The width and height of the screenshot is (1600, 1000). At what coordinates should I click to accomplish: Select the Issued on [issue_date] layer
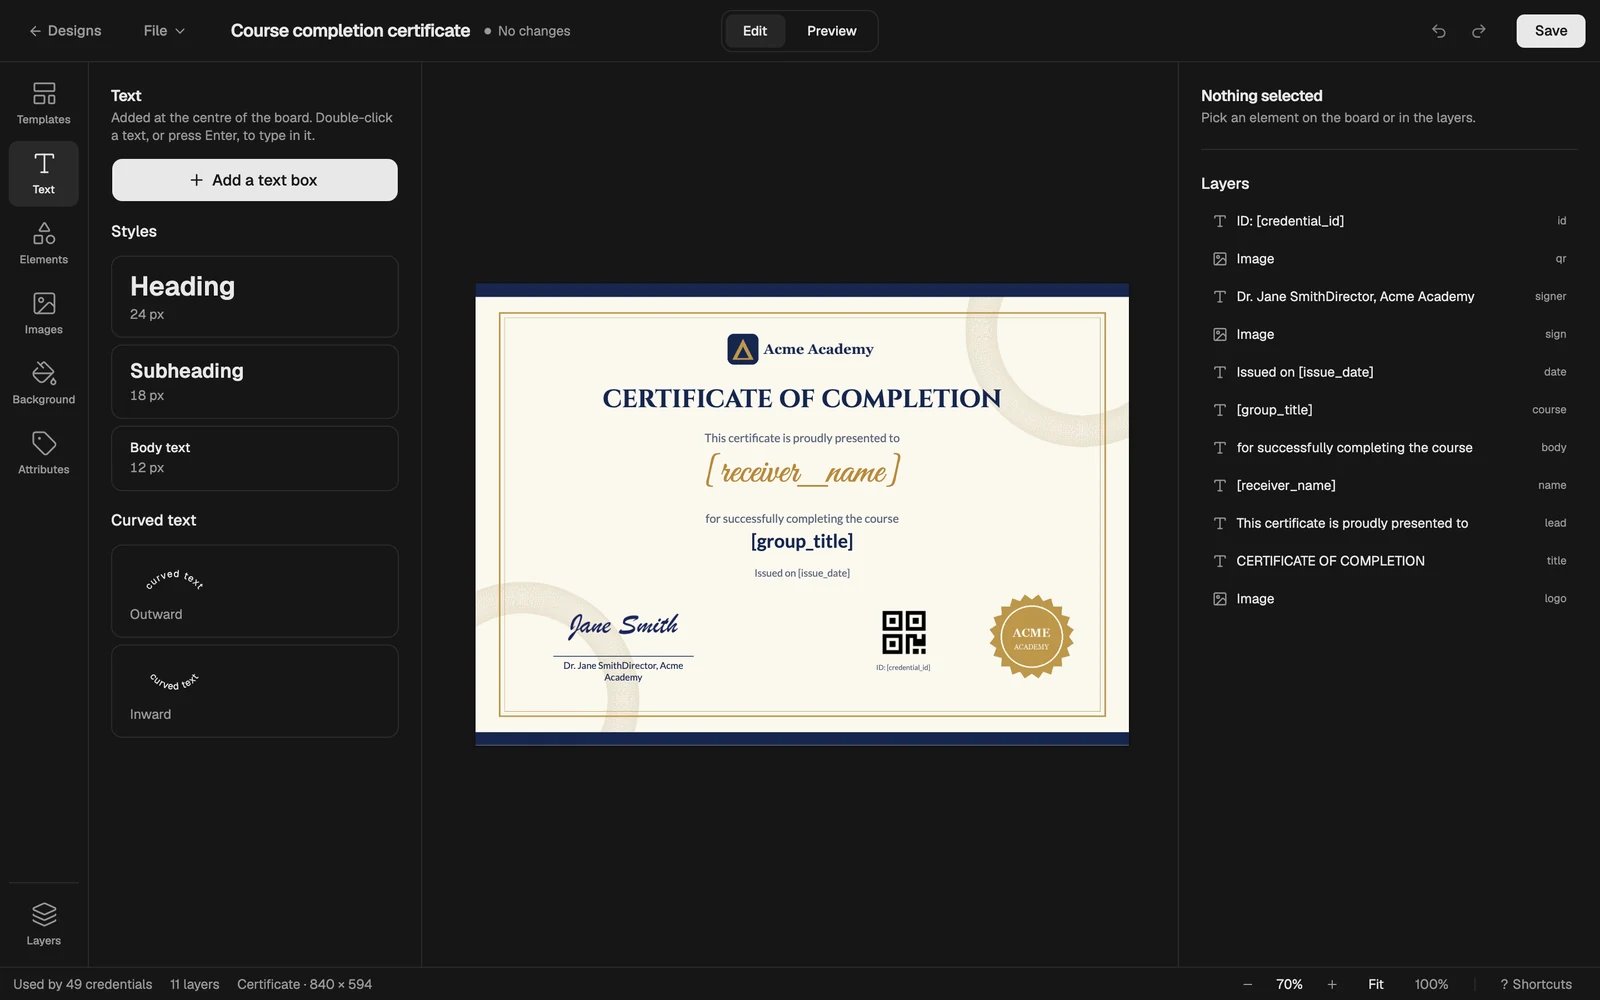tap(1389, 372)
